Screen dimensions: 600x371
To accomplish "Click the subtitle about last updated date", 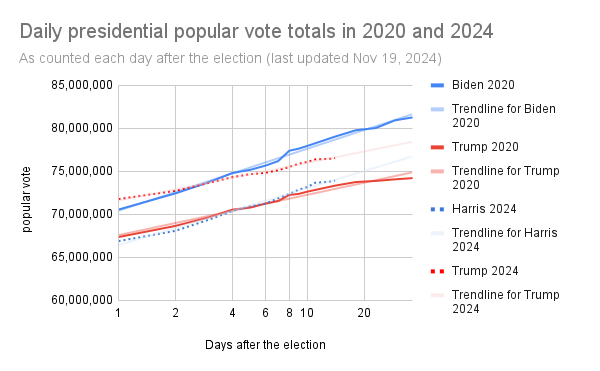I will (230, 59).
